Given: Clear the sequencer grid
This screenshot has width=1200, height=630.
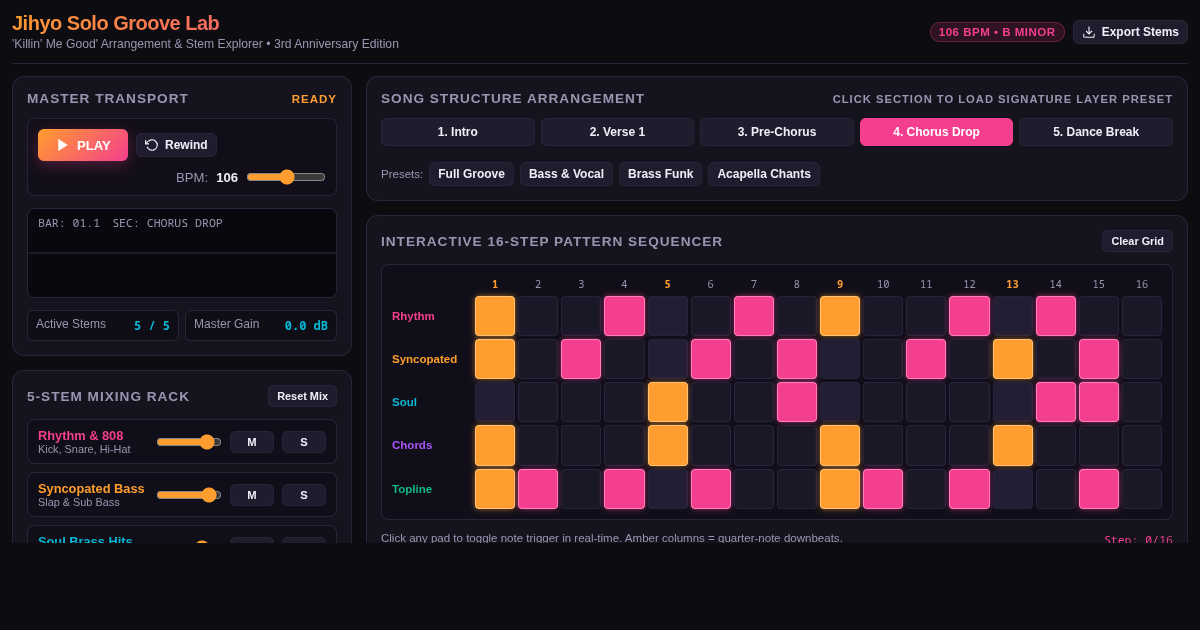Looking at the screenshot, I should pos(1137,241).
